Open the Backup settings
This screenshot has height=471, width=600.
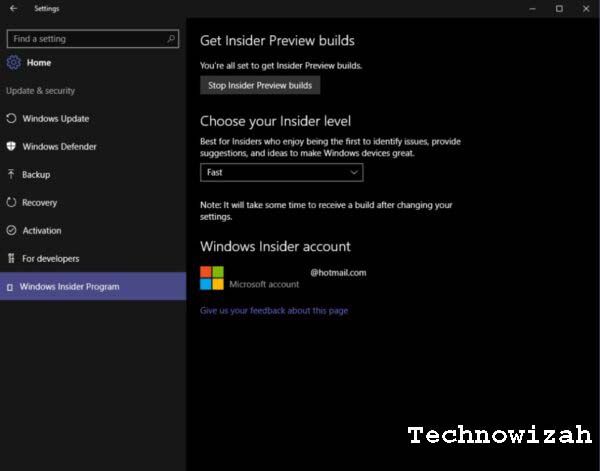[x=93, y=174]
